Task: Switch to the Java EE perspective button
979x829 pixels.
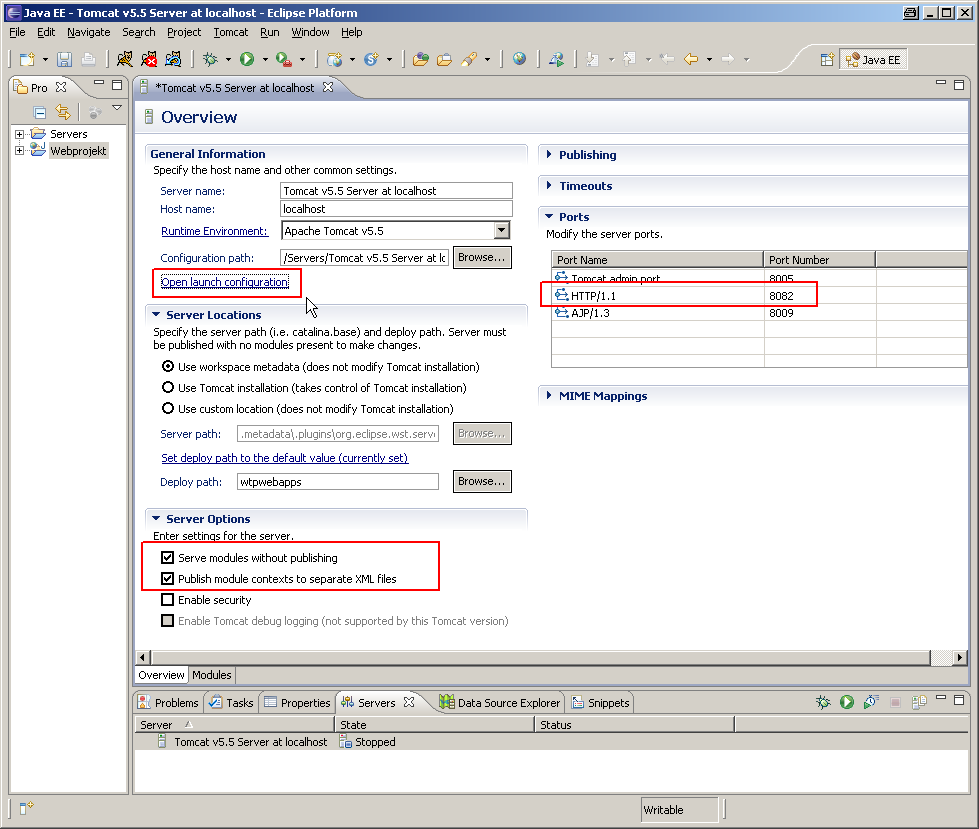Action: (873, 60)
